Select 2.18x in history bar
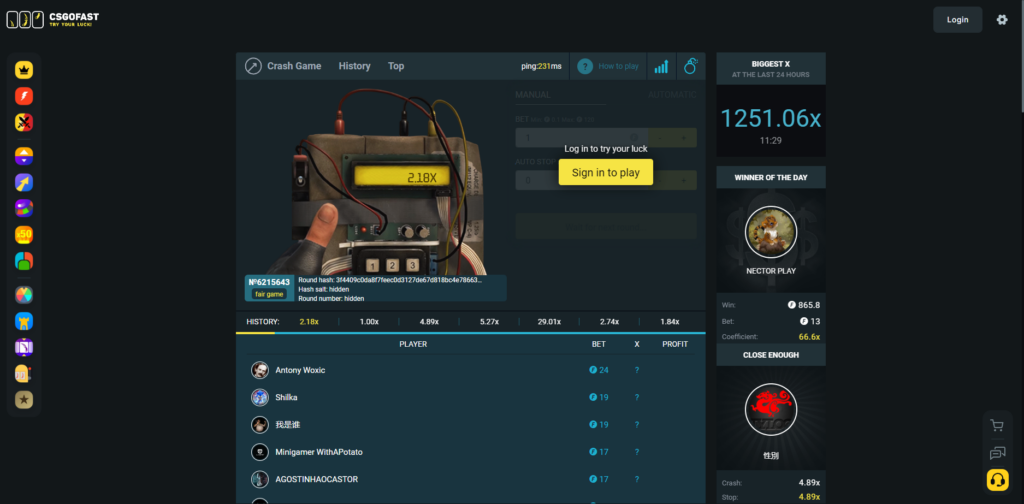Screen dimensions: 1024x504 [309, 322]
